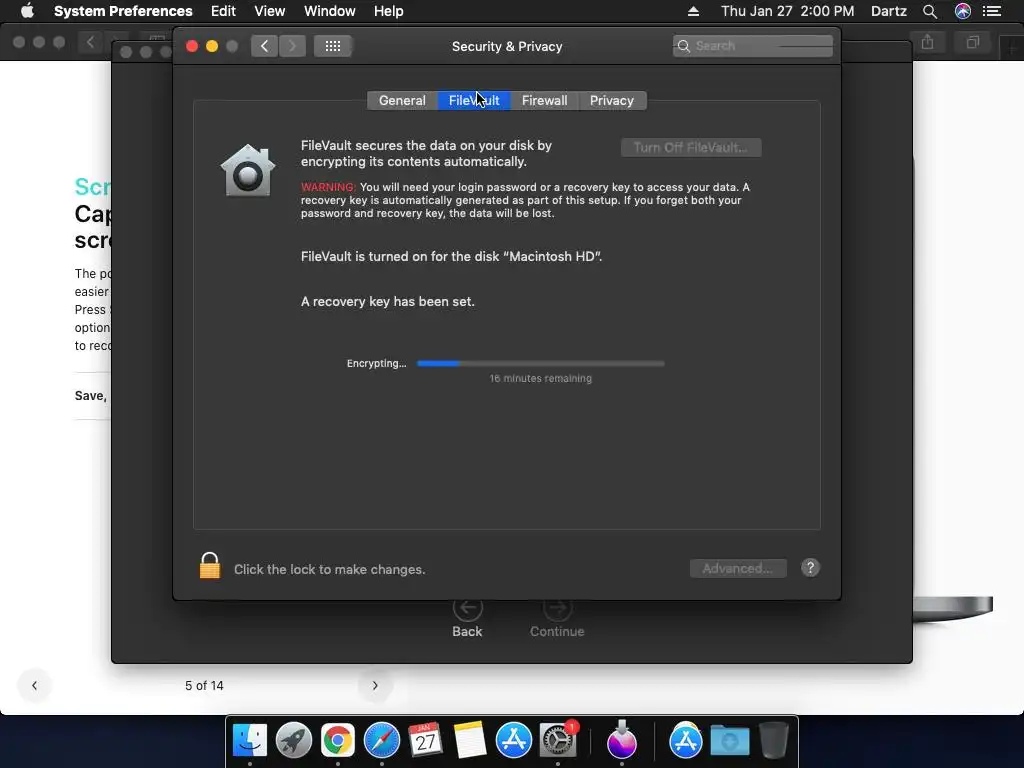Click the Search field in Security & Privacy
The width and height of the screenshot is (1024, 768).
(752, 46)
